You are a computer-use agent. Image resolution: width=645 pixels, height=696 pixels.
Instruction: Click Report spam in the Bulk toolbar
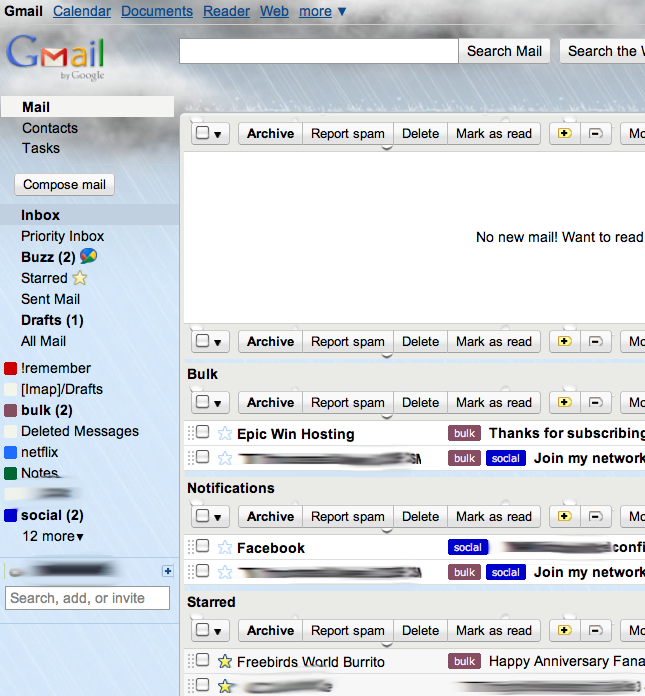[x=348, y=402]
